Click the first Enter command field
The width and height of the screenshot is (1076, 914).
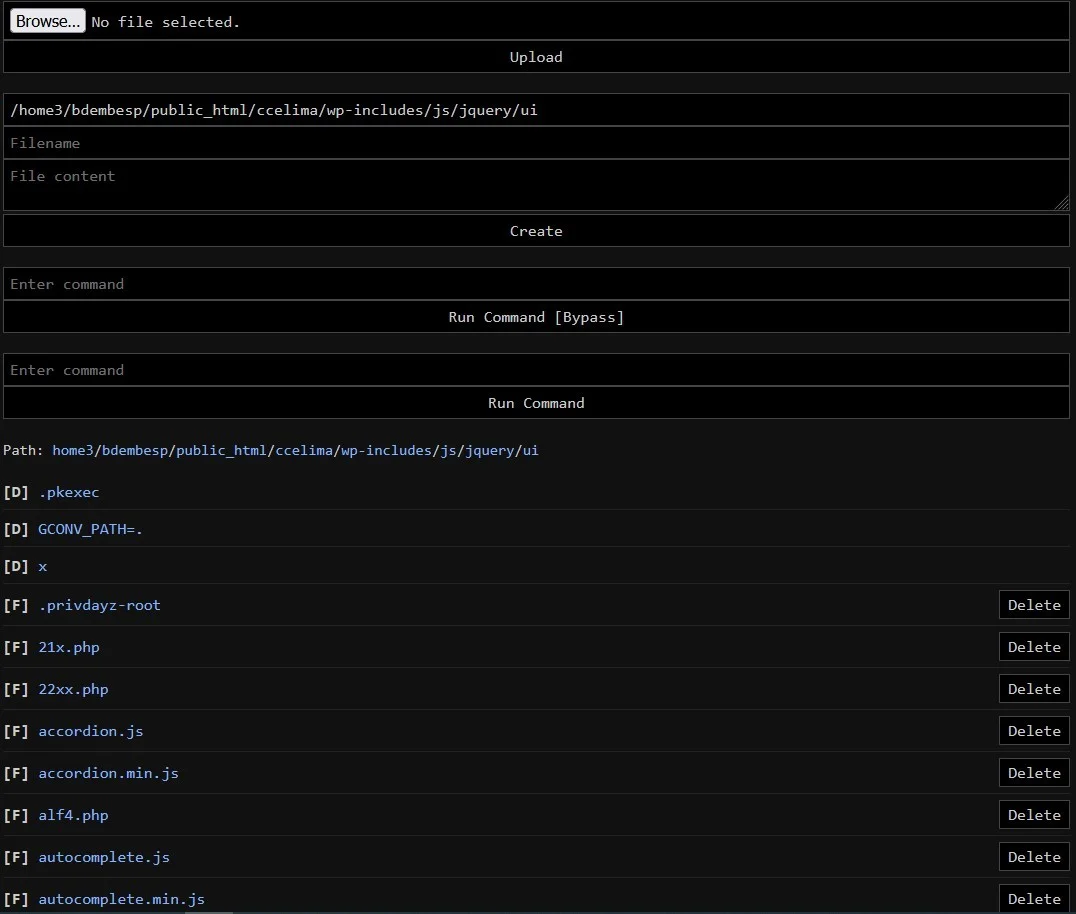(536, 284)
